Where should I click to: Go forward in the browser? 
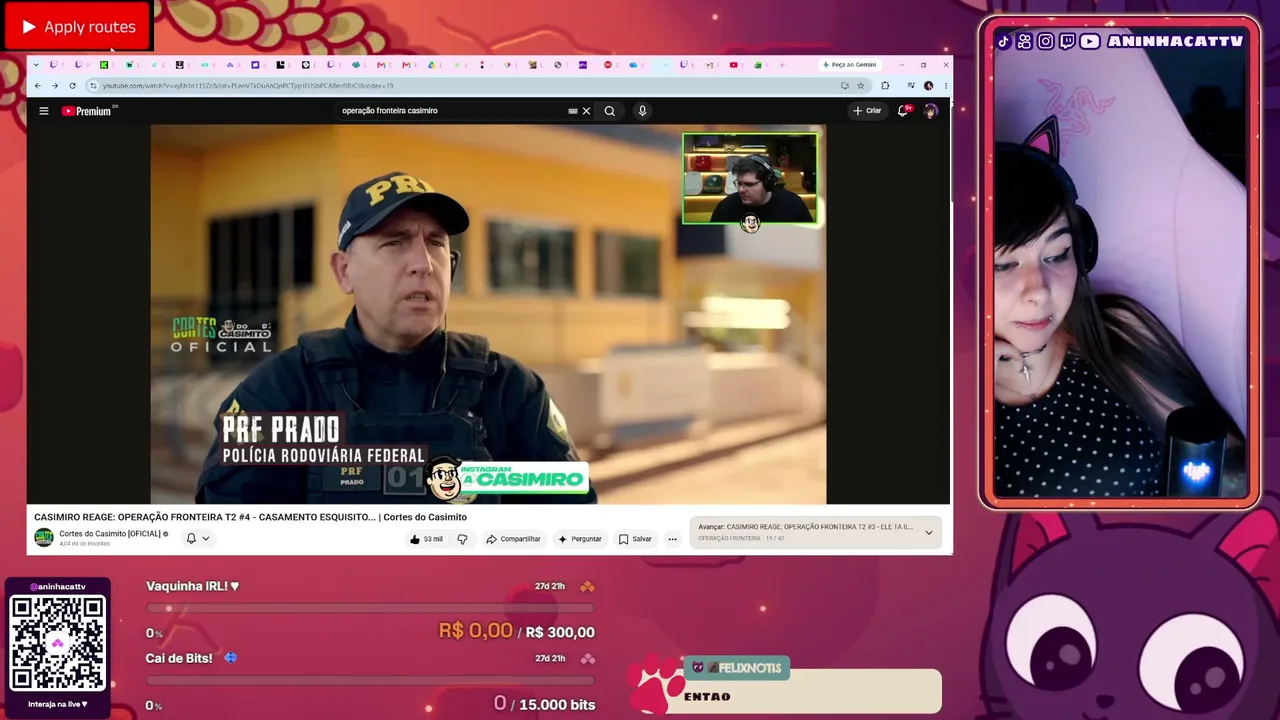pyautogui.click(x=55, y=86)
